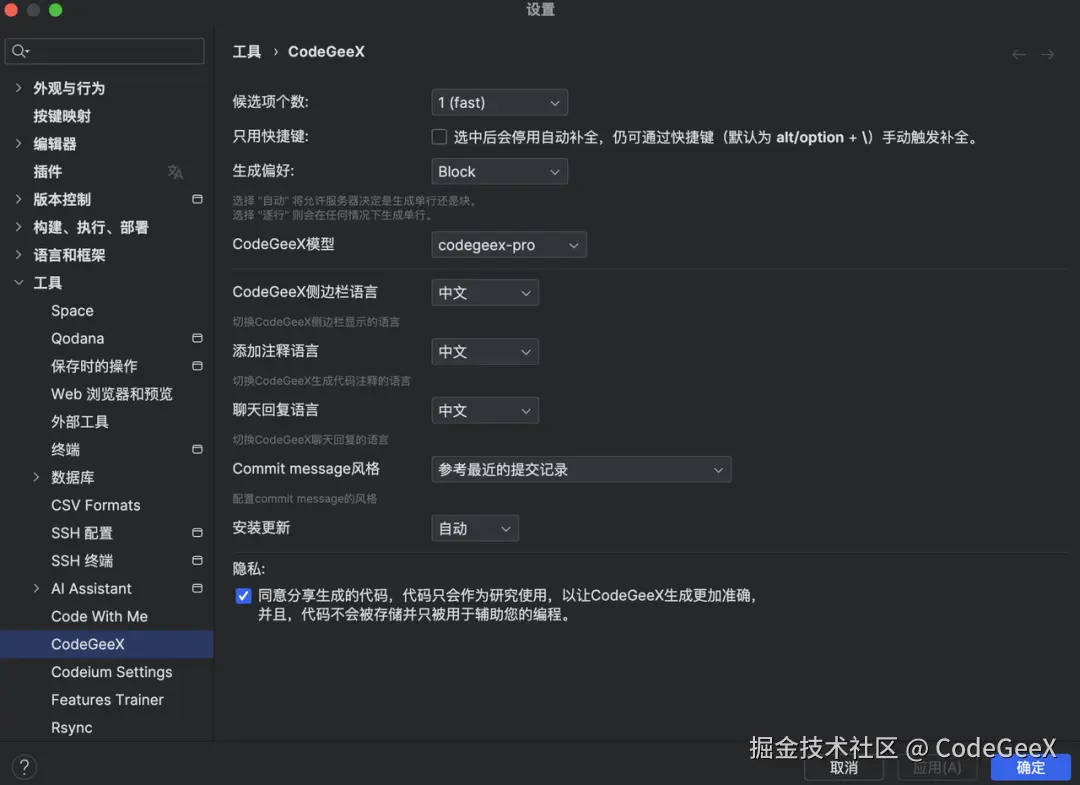Select Codeium Settings in the sidebar
The image size is (1080, 785).
114,671
